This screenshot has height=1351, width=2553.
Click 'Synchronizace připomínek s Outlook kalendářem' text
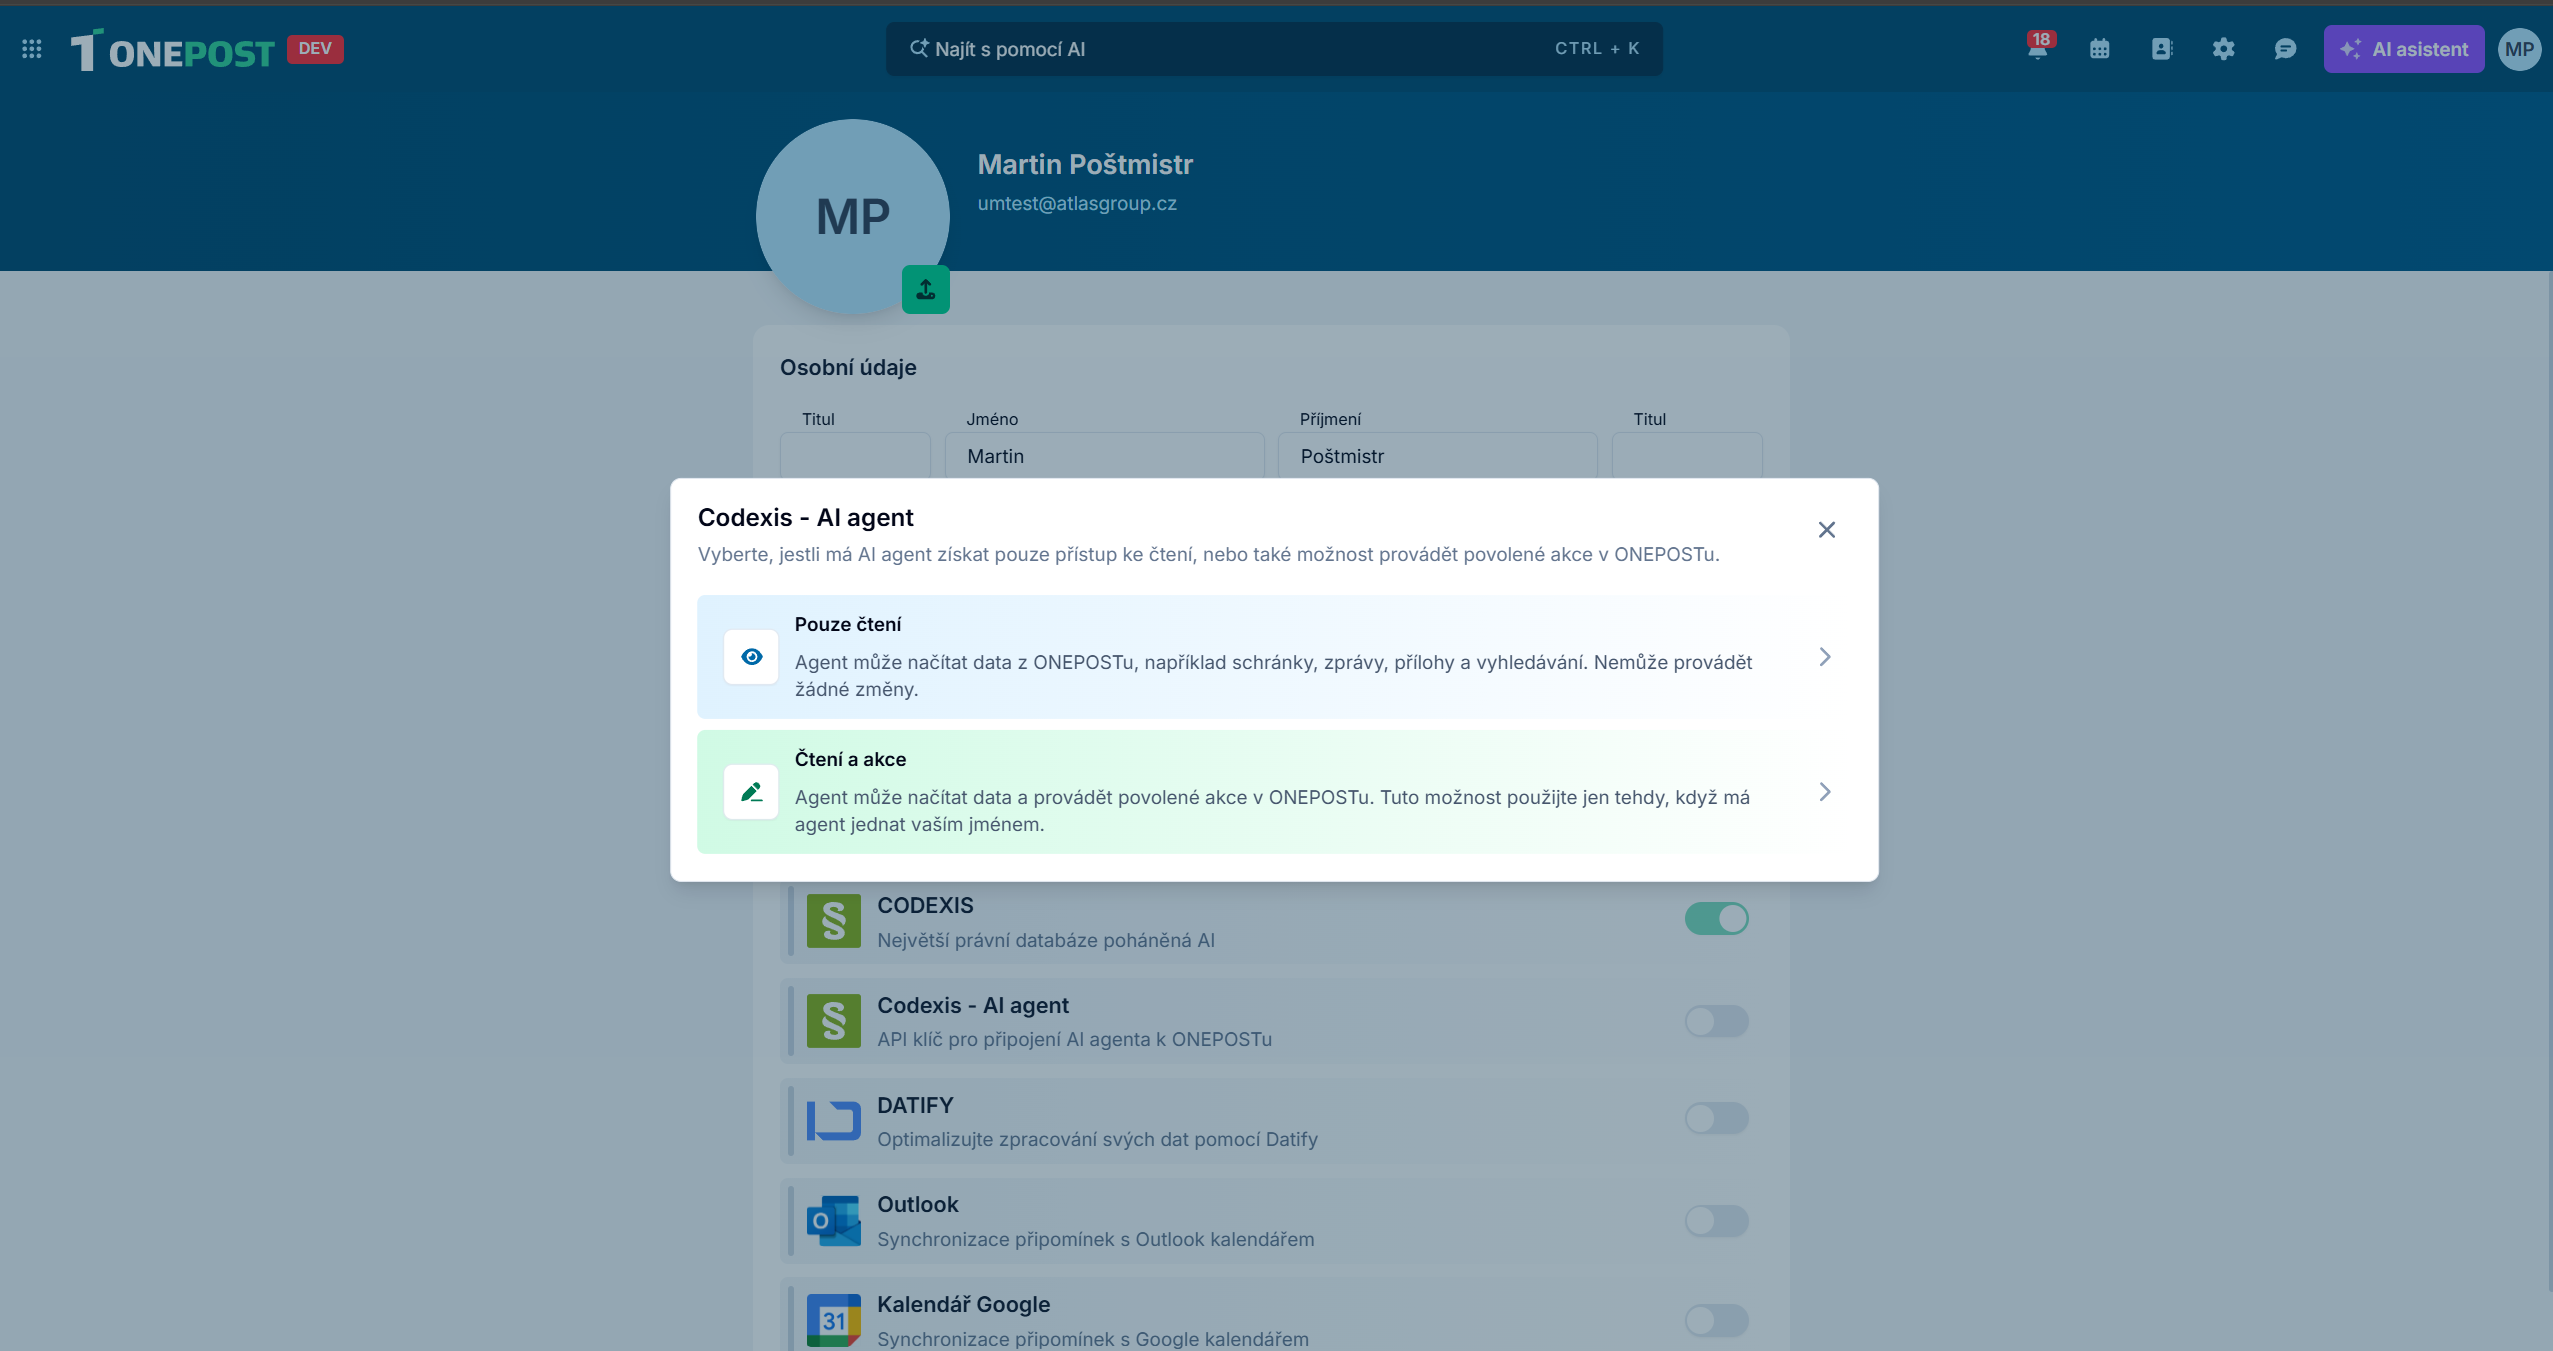[x=1096, y=1240]
